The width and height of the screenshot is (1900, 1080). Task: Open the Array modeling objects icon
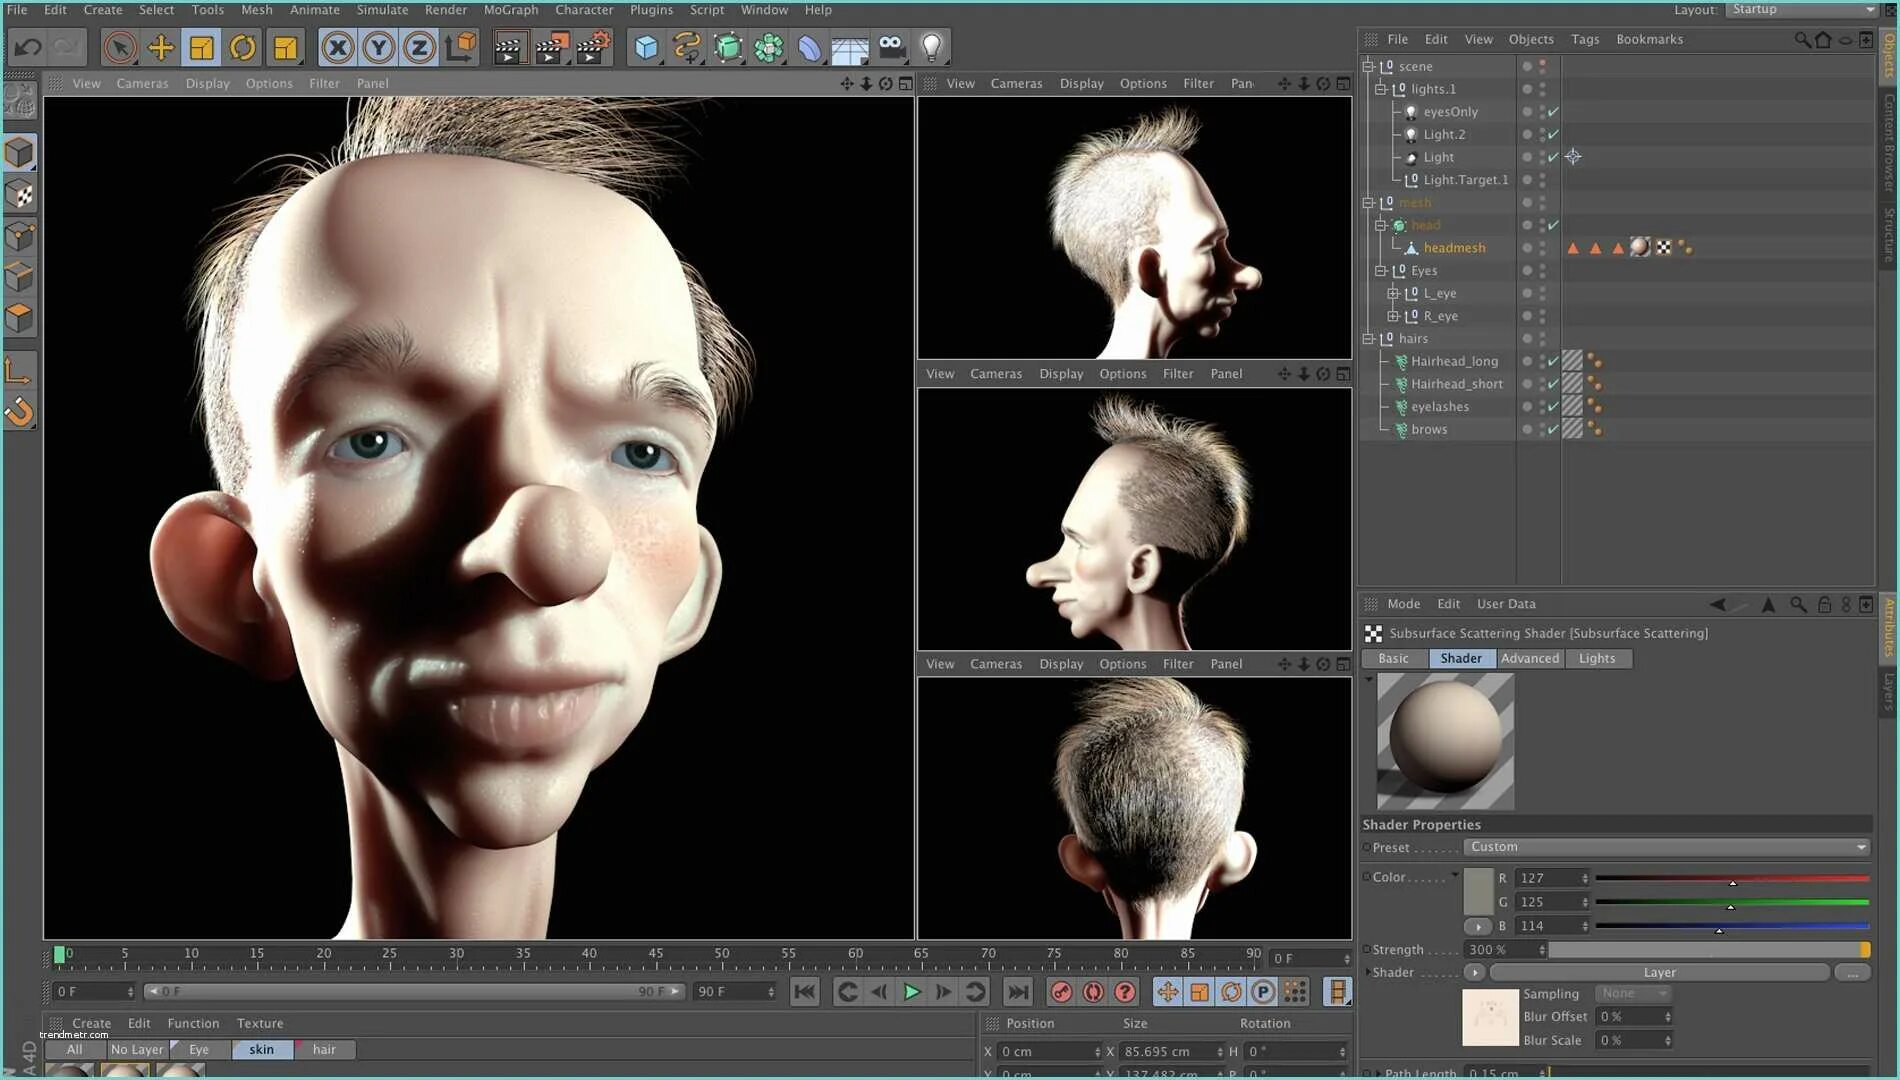pyautogui.click(x=769, y=47)
